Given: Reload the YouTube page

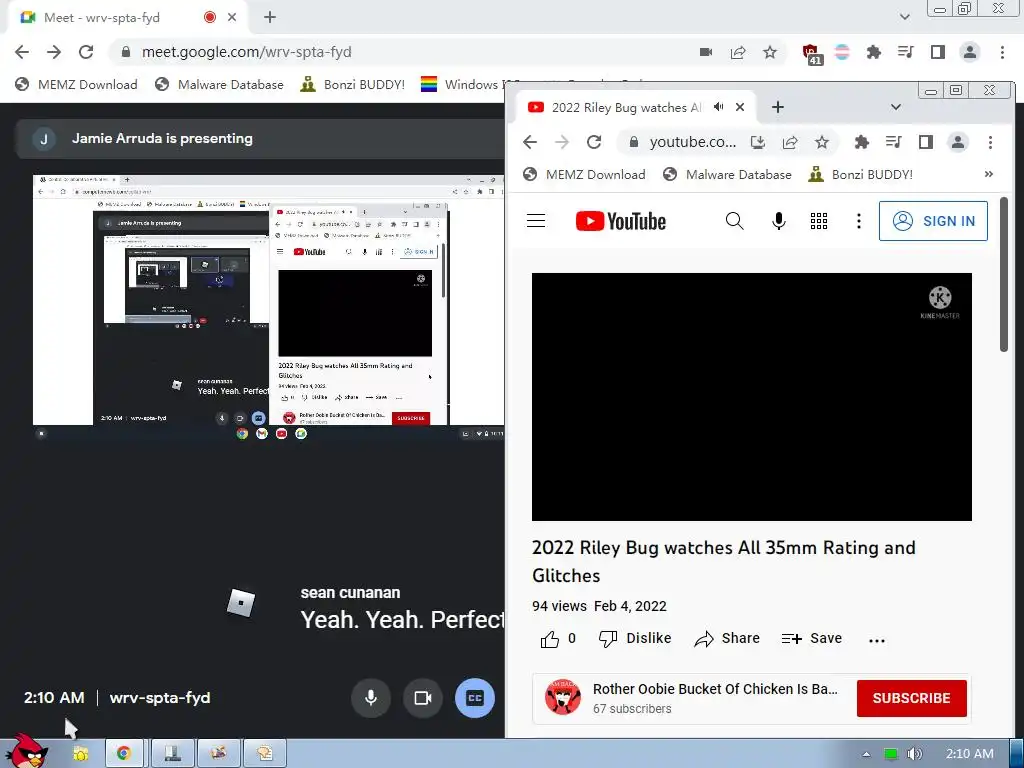Looking at the screenshot, I should 594,142.
